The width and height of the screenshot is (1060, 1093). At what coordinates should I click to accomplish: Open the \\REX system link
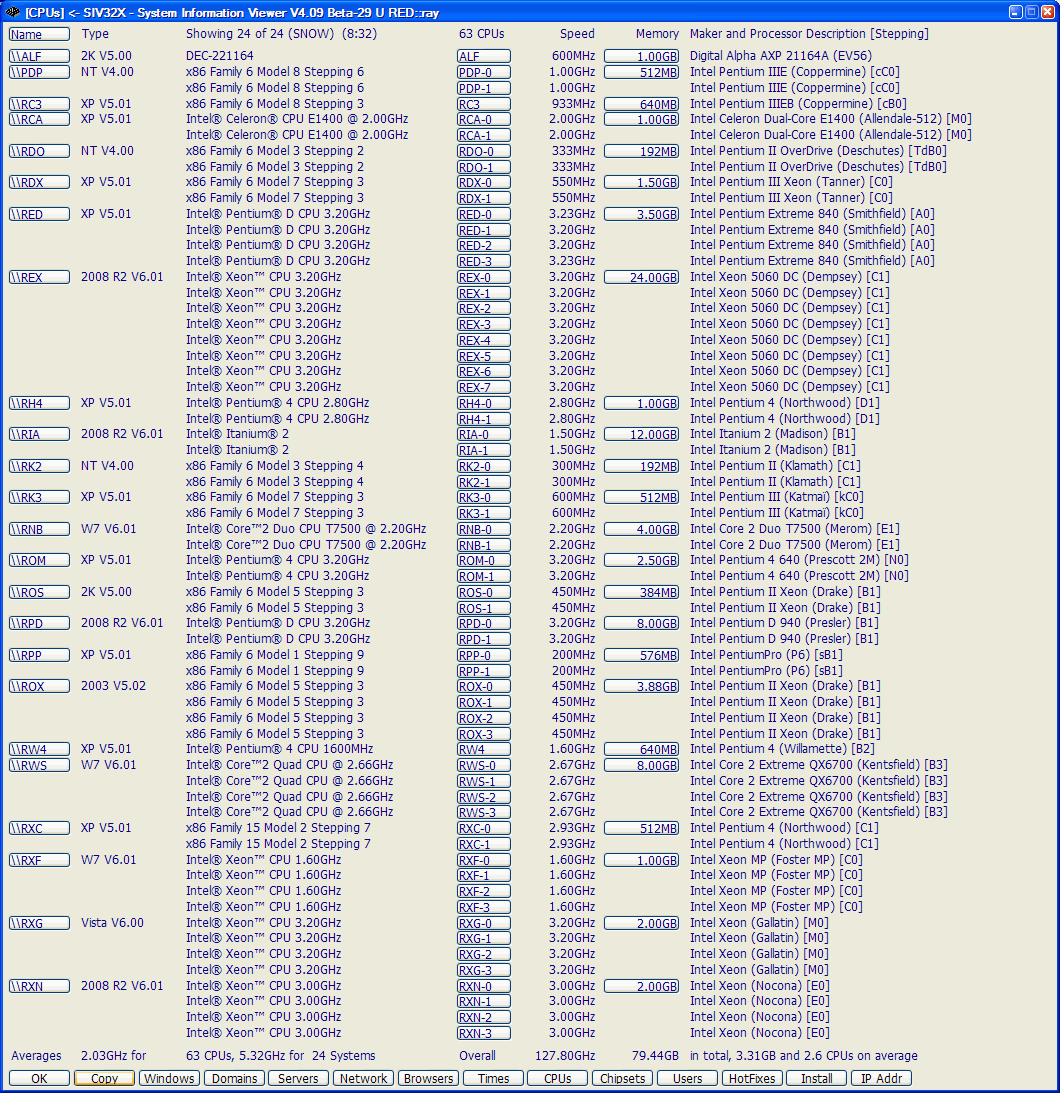click(x=39, y=277)
